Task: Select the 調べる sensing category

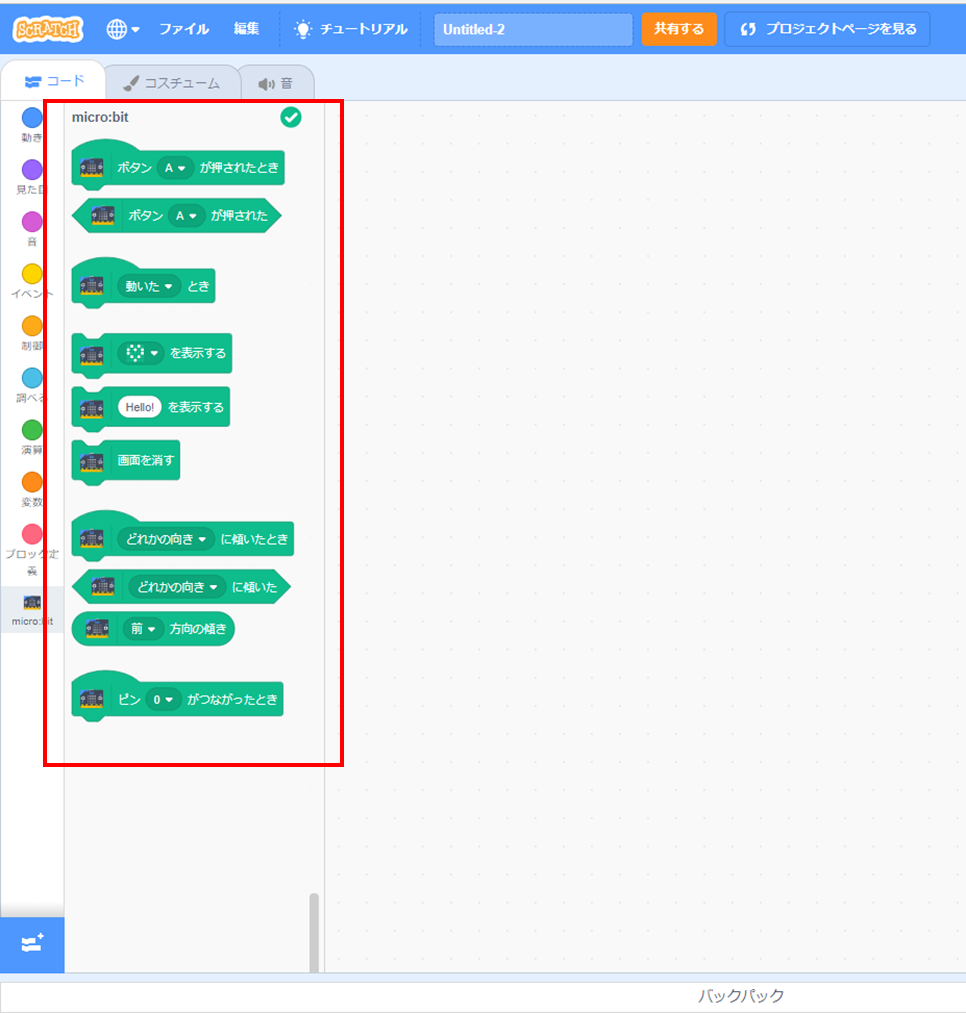Action: point(32,386)
